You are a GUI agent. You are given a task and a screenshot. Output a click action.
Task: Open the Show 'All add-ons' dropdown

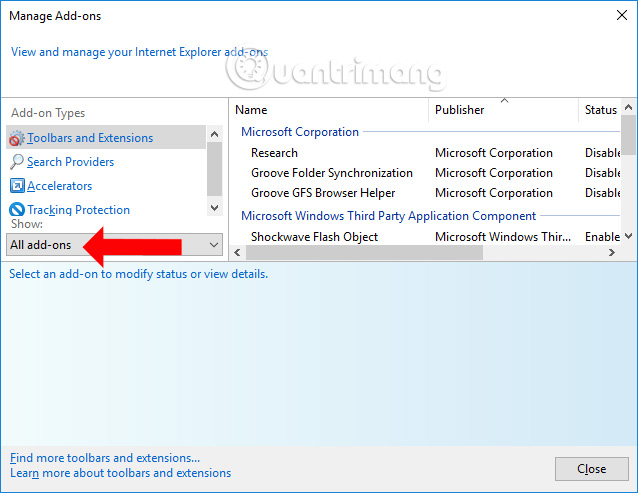[114, 244]
